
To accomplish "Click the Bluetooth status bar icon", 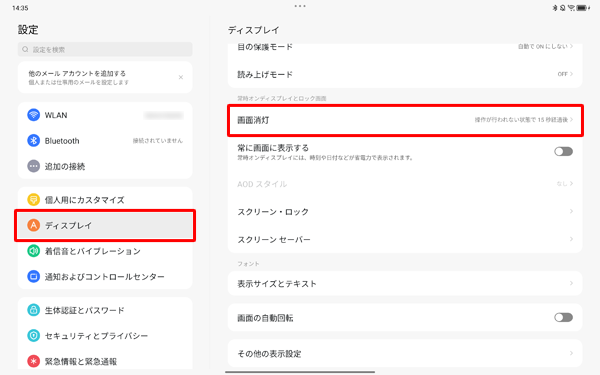I will tap(554, 8).
